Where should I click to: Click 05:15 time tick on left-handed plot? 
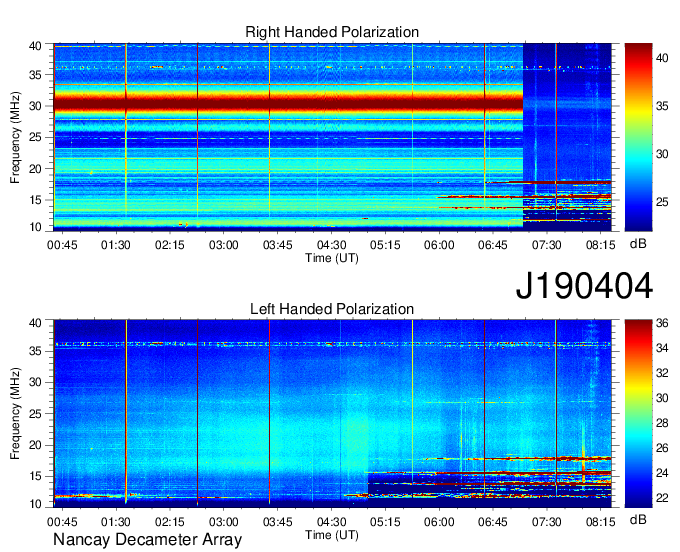coord(385,522)
